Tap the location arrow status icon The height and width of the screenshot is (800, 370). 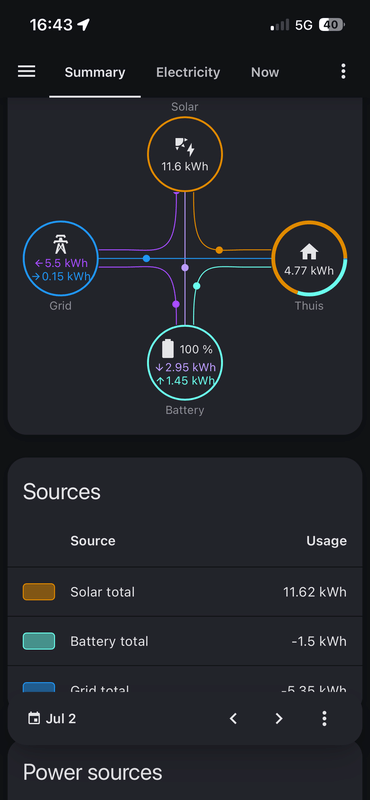tap(84, 24)
